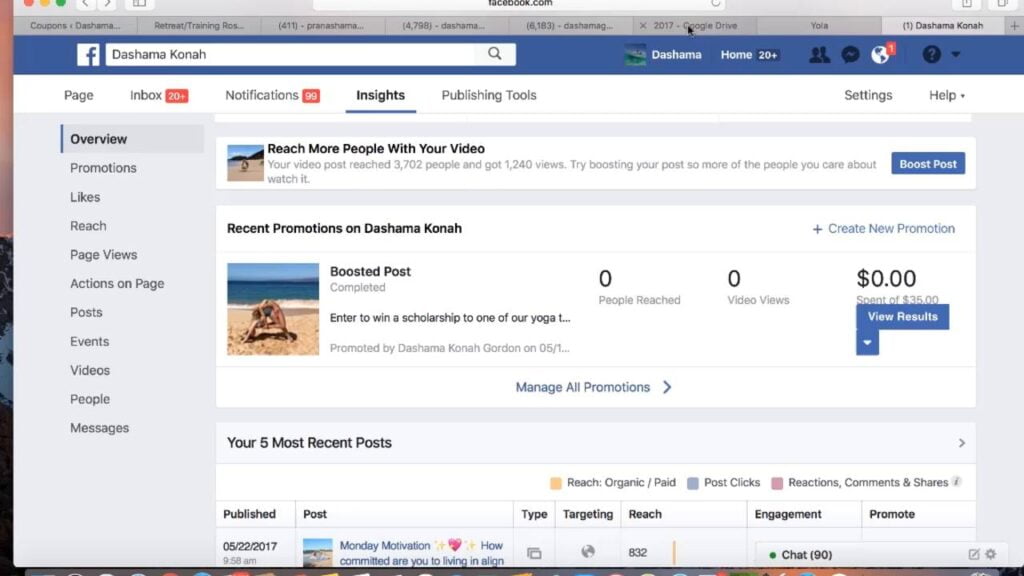Open the Help dropdown in page menu

(947, 95)
